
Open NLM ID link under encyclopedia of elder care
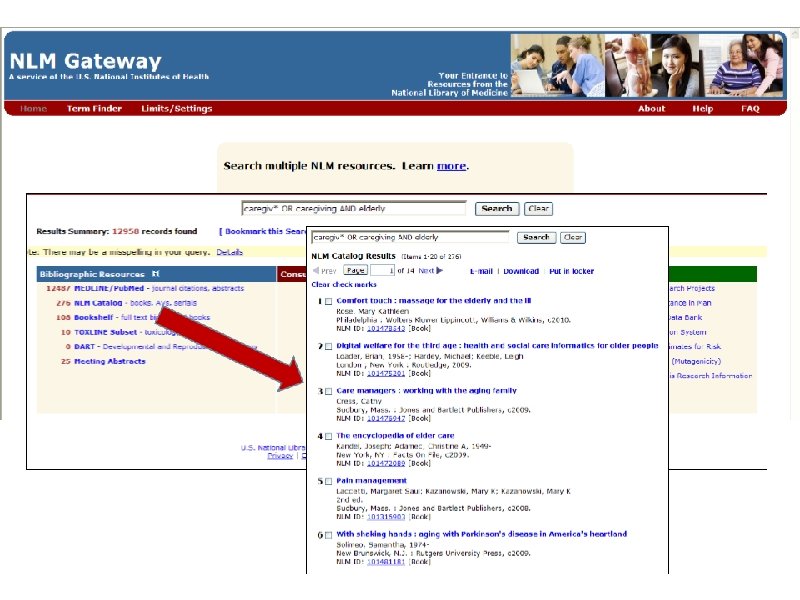[x=386, y=463]
